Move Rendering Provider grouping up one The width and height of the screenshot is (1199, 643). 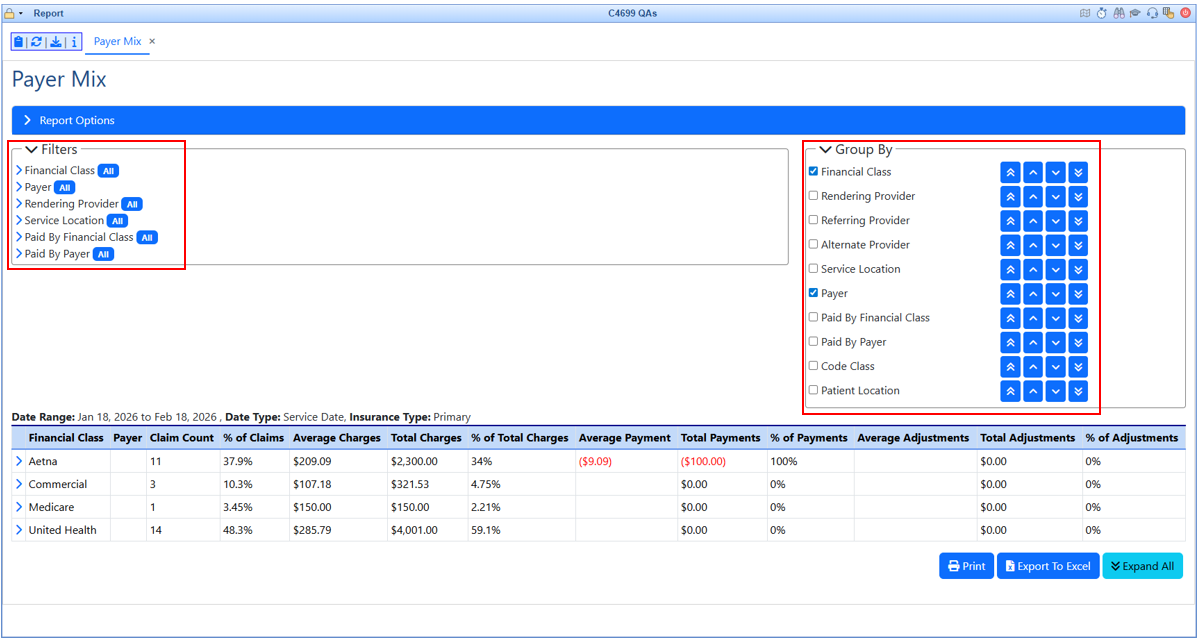[x=1033, y=196]
